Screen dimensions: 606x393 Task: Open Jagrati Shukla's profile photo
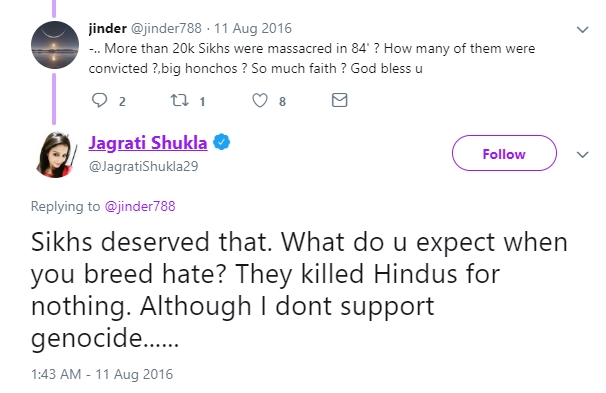coord(55,155)
